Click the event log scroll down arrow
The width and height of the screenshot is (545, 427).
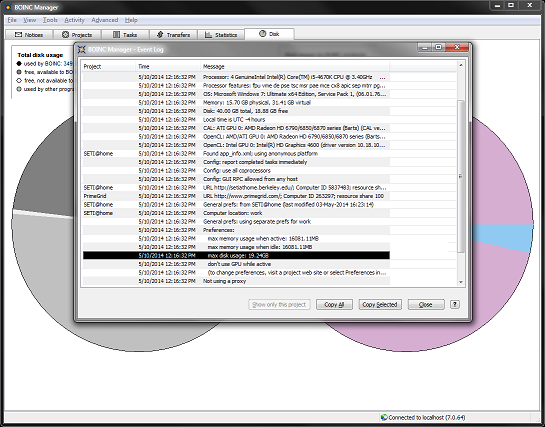coord(461,282)
